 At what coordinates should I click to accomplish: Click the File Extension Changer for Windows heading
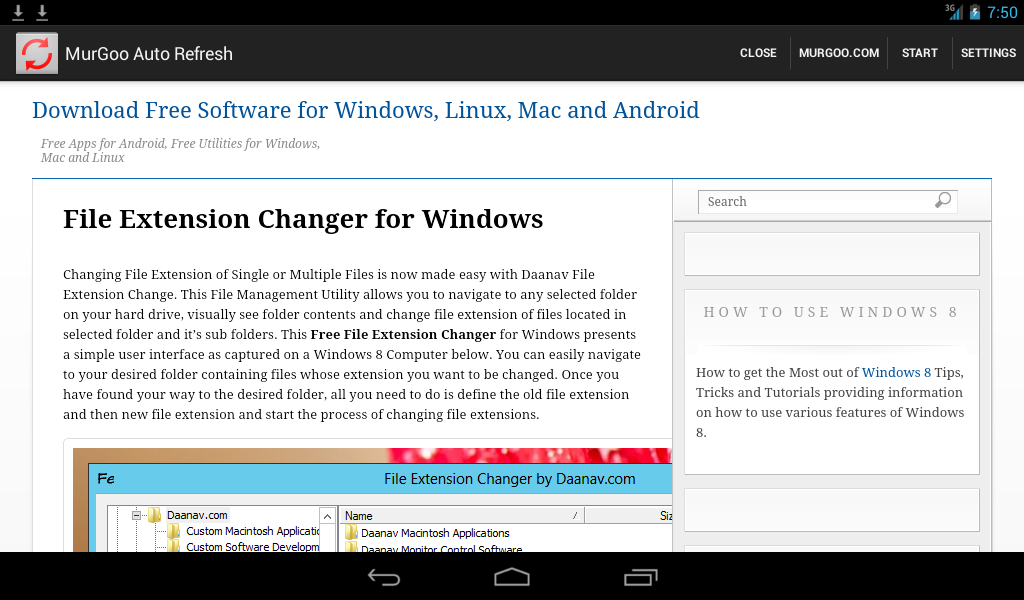tap(303, 219)
